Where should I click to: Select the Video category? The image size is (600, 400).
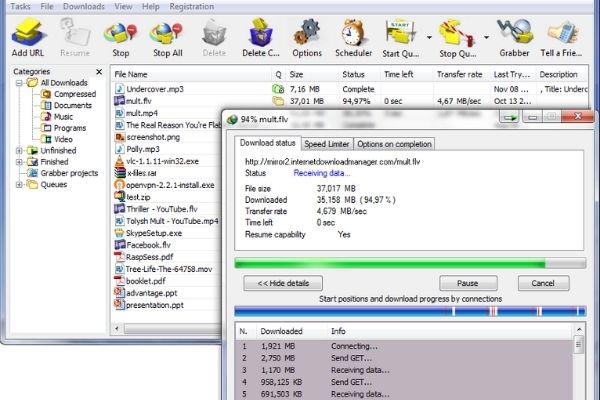click(x=63, y=139)
